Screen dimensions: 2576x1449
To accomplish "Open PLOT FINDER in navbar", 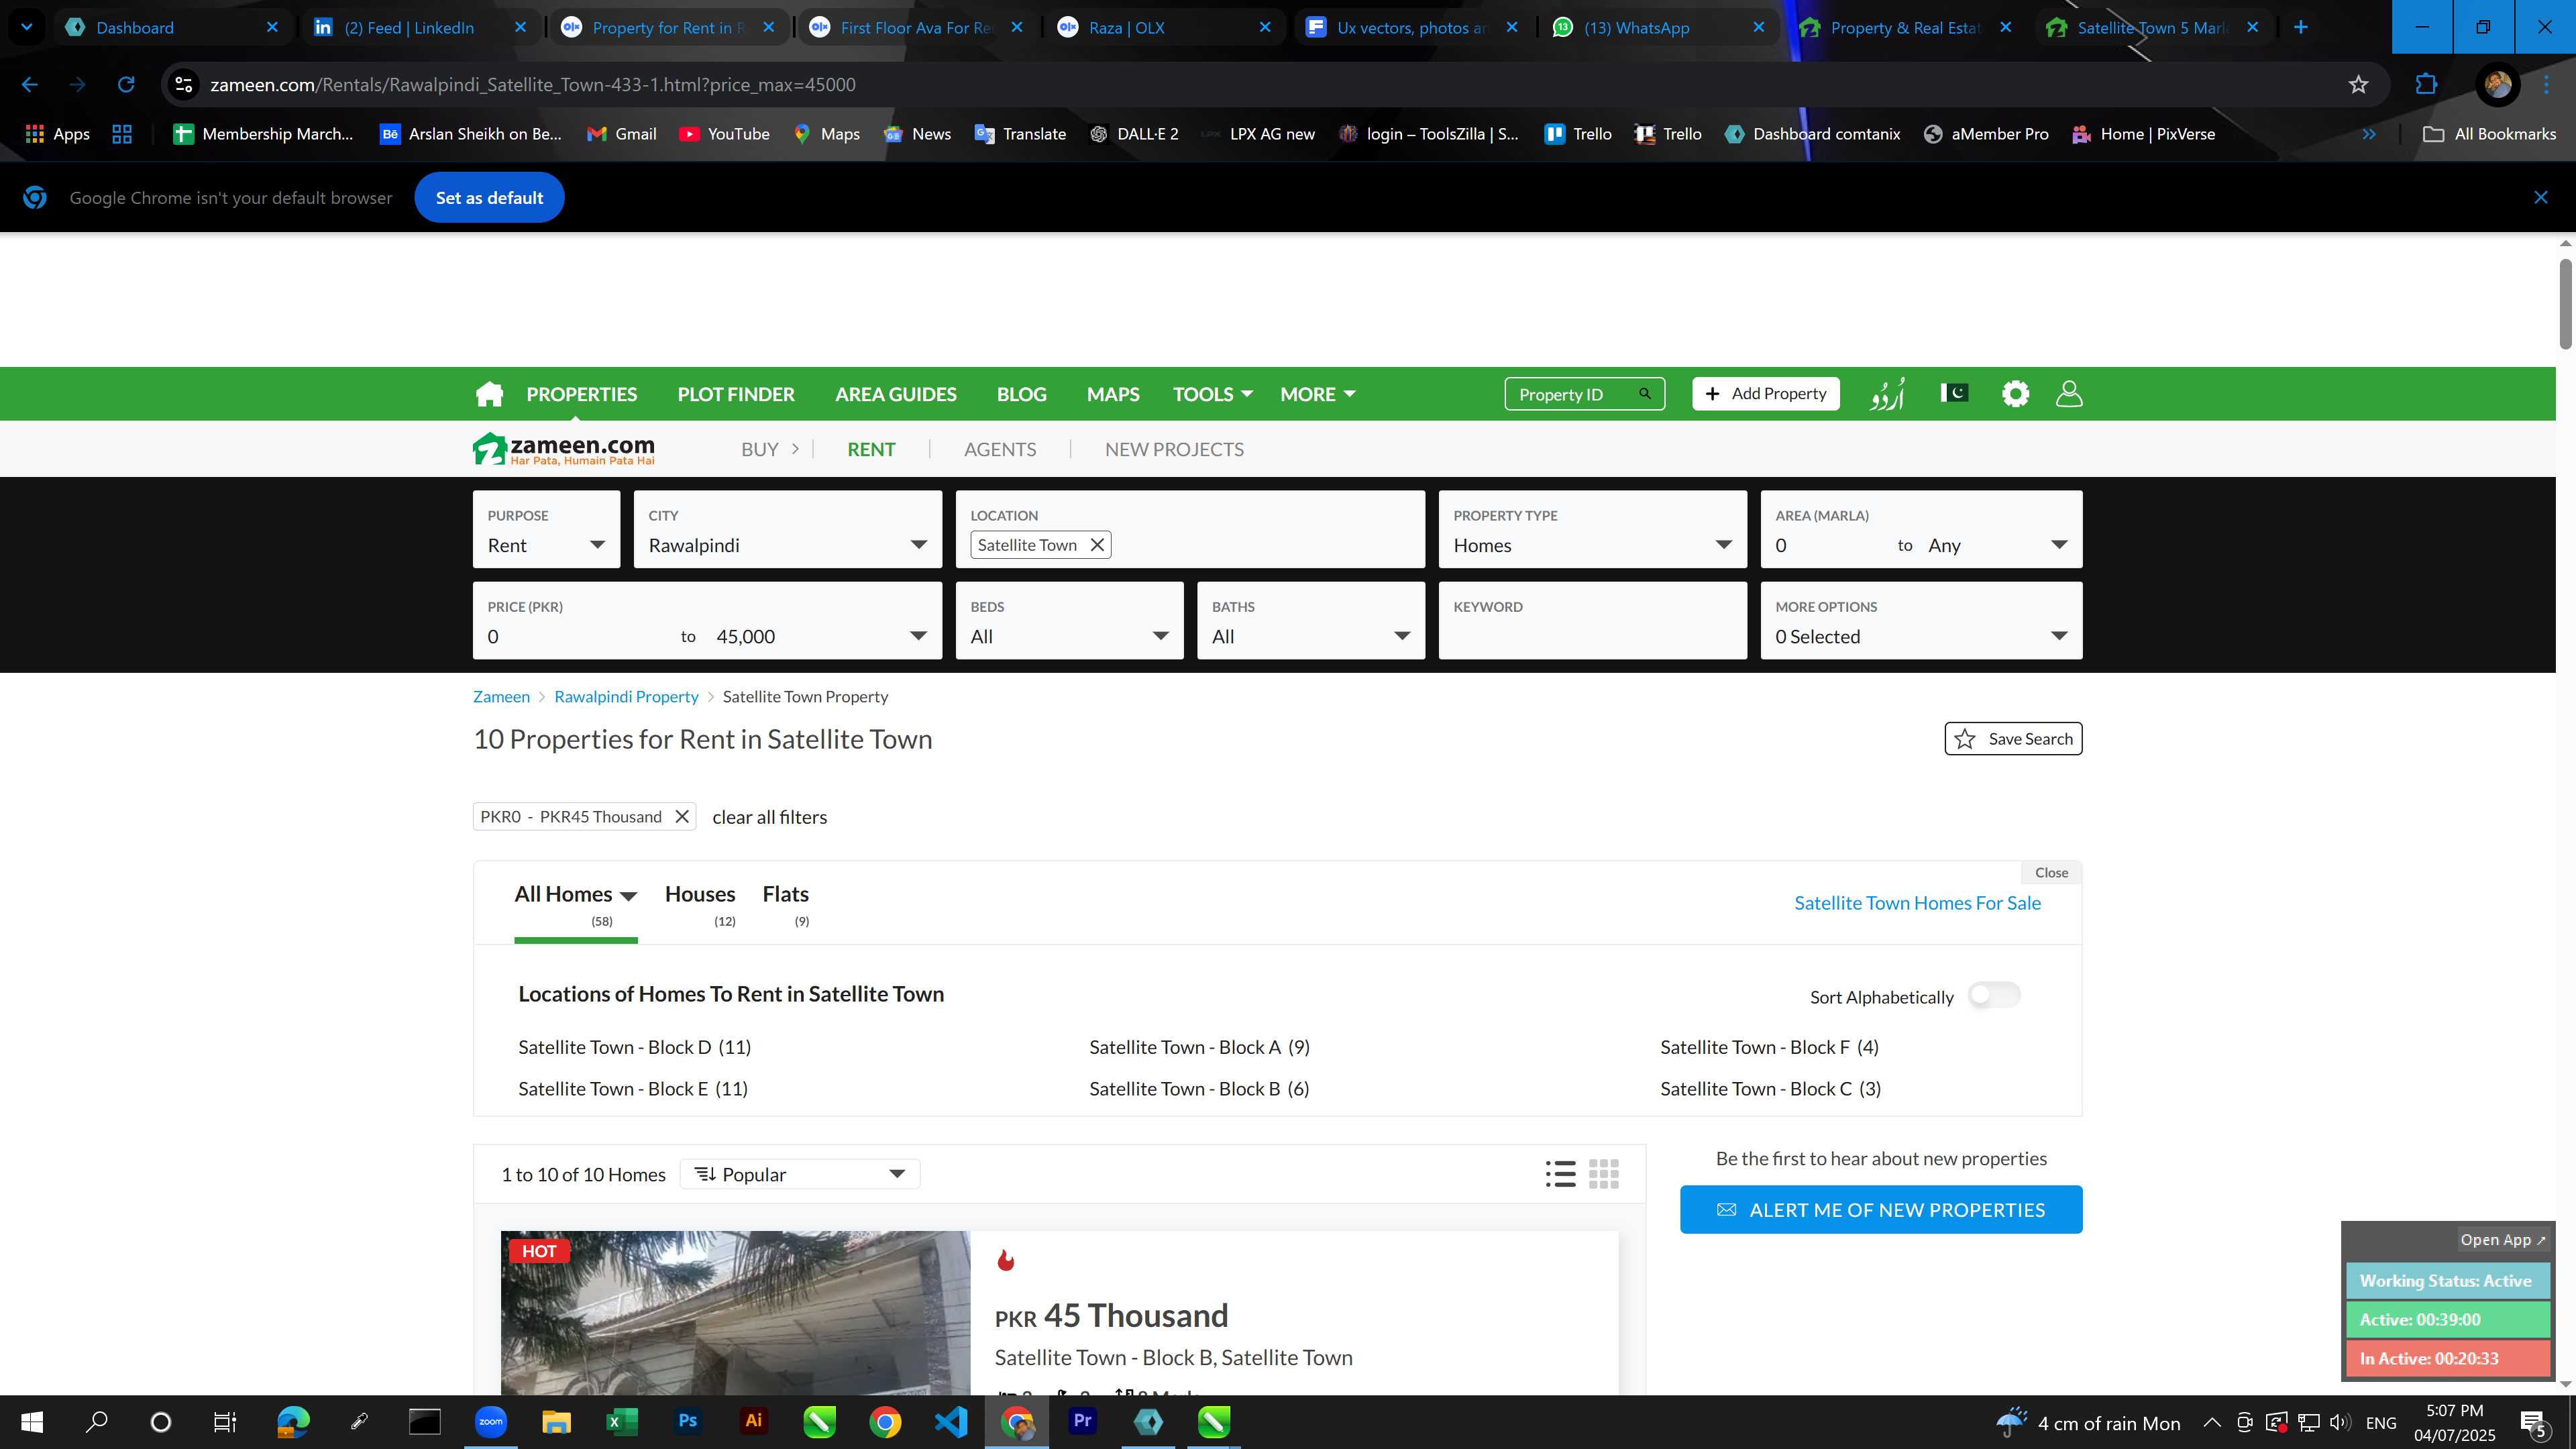I will [x=736, y=394].
